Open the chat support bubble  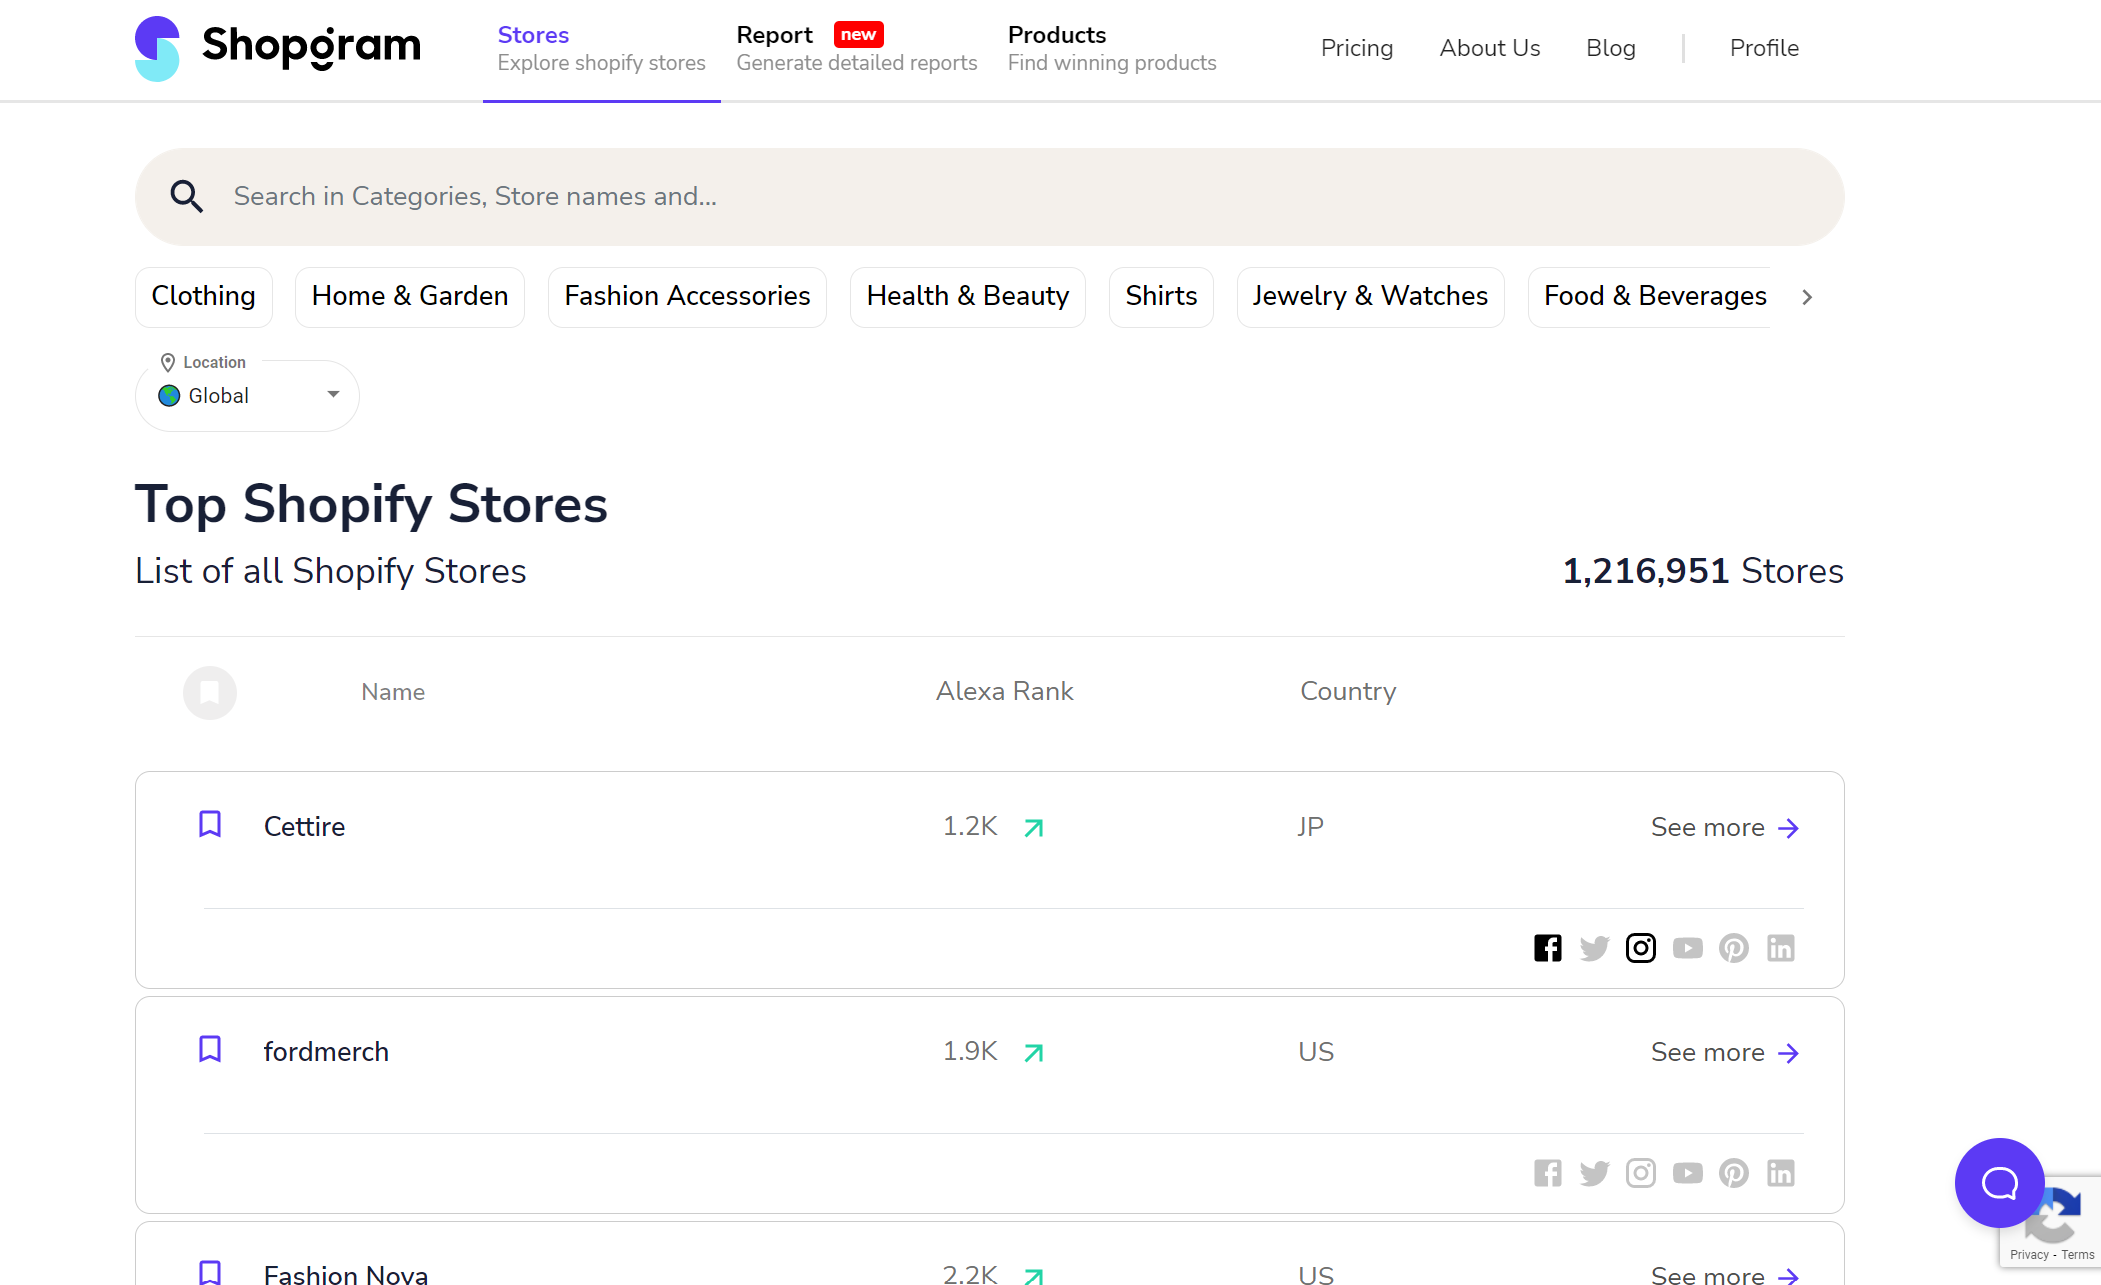(2000, 1183)
